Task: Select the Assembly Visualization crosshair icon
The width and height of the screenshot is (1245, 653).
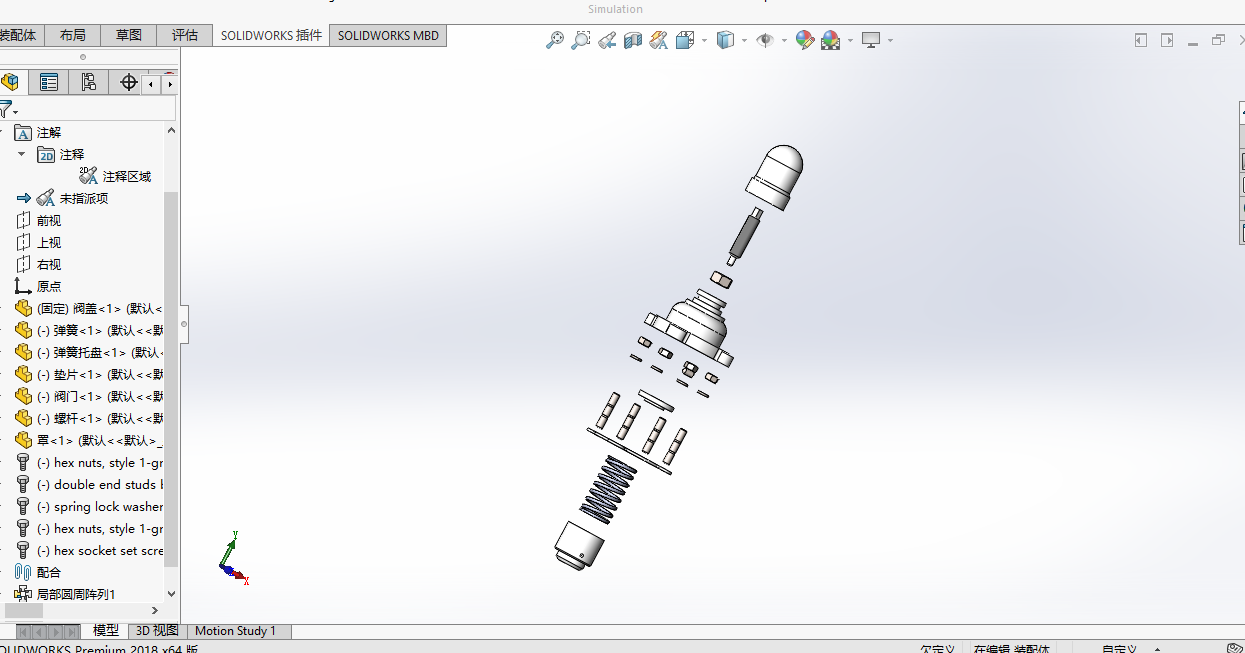Action: click(128, 81)
